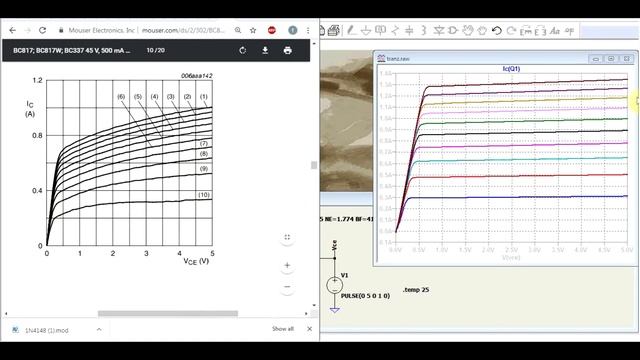Open the red adblock extension icon
This screenshot has height=360, width=640.
(272, 30)
